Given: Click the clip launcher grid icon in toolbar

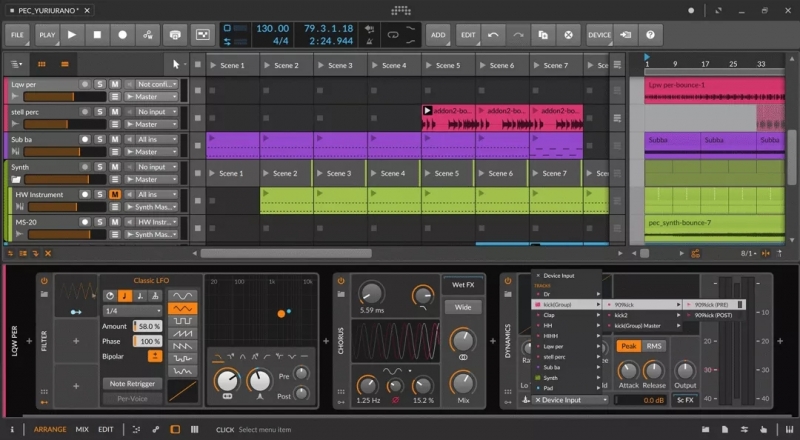Looking at the screenshot, I should tap(203, 35).
